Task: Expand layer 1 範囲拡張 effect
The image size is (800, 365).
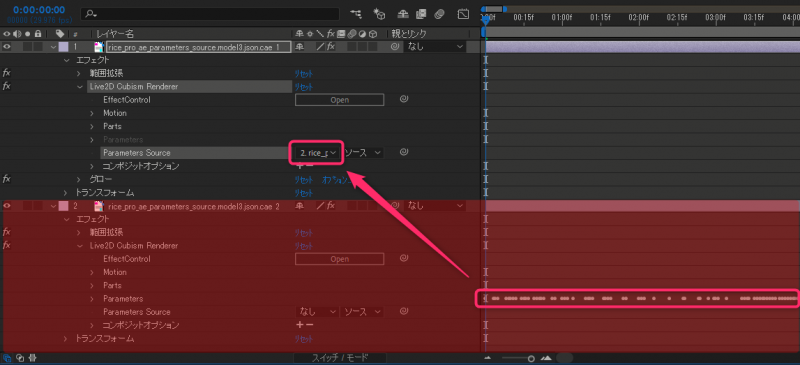Action: click(x=79, y=74)
